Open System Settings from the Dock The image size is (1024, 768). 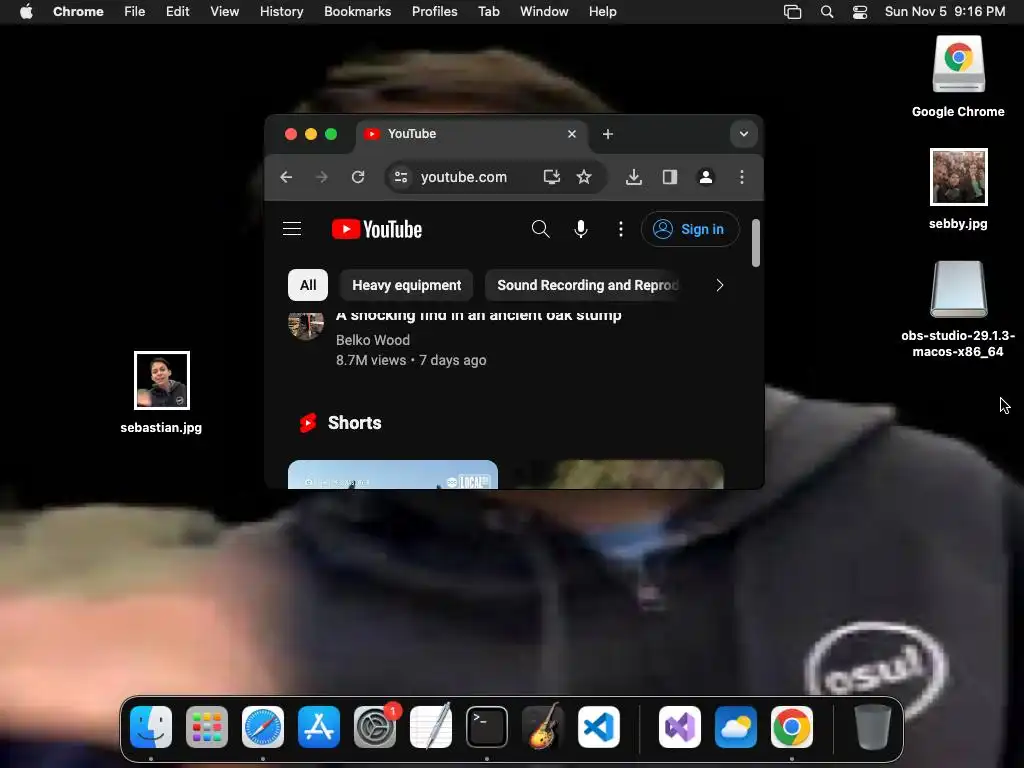(375, 727)
